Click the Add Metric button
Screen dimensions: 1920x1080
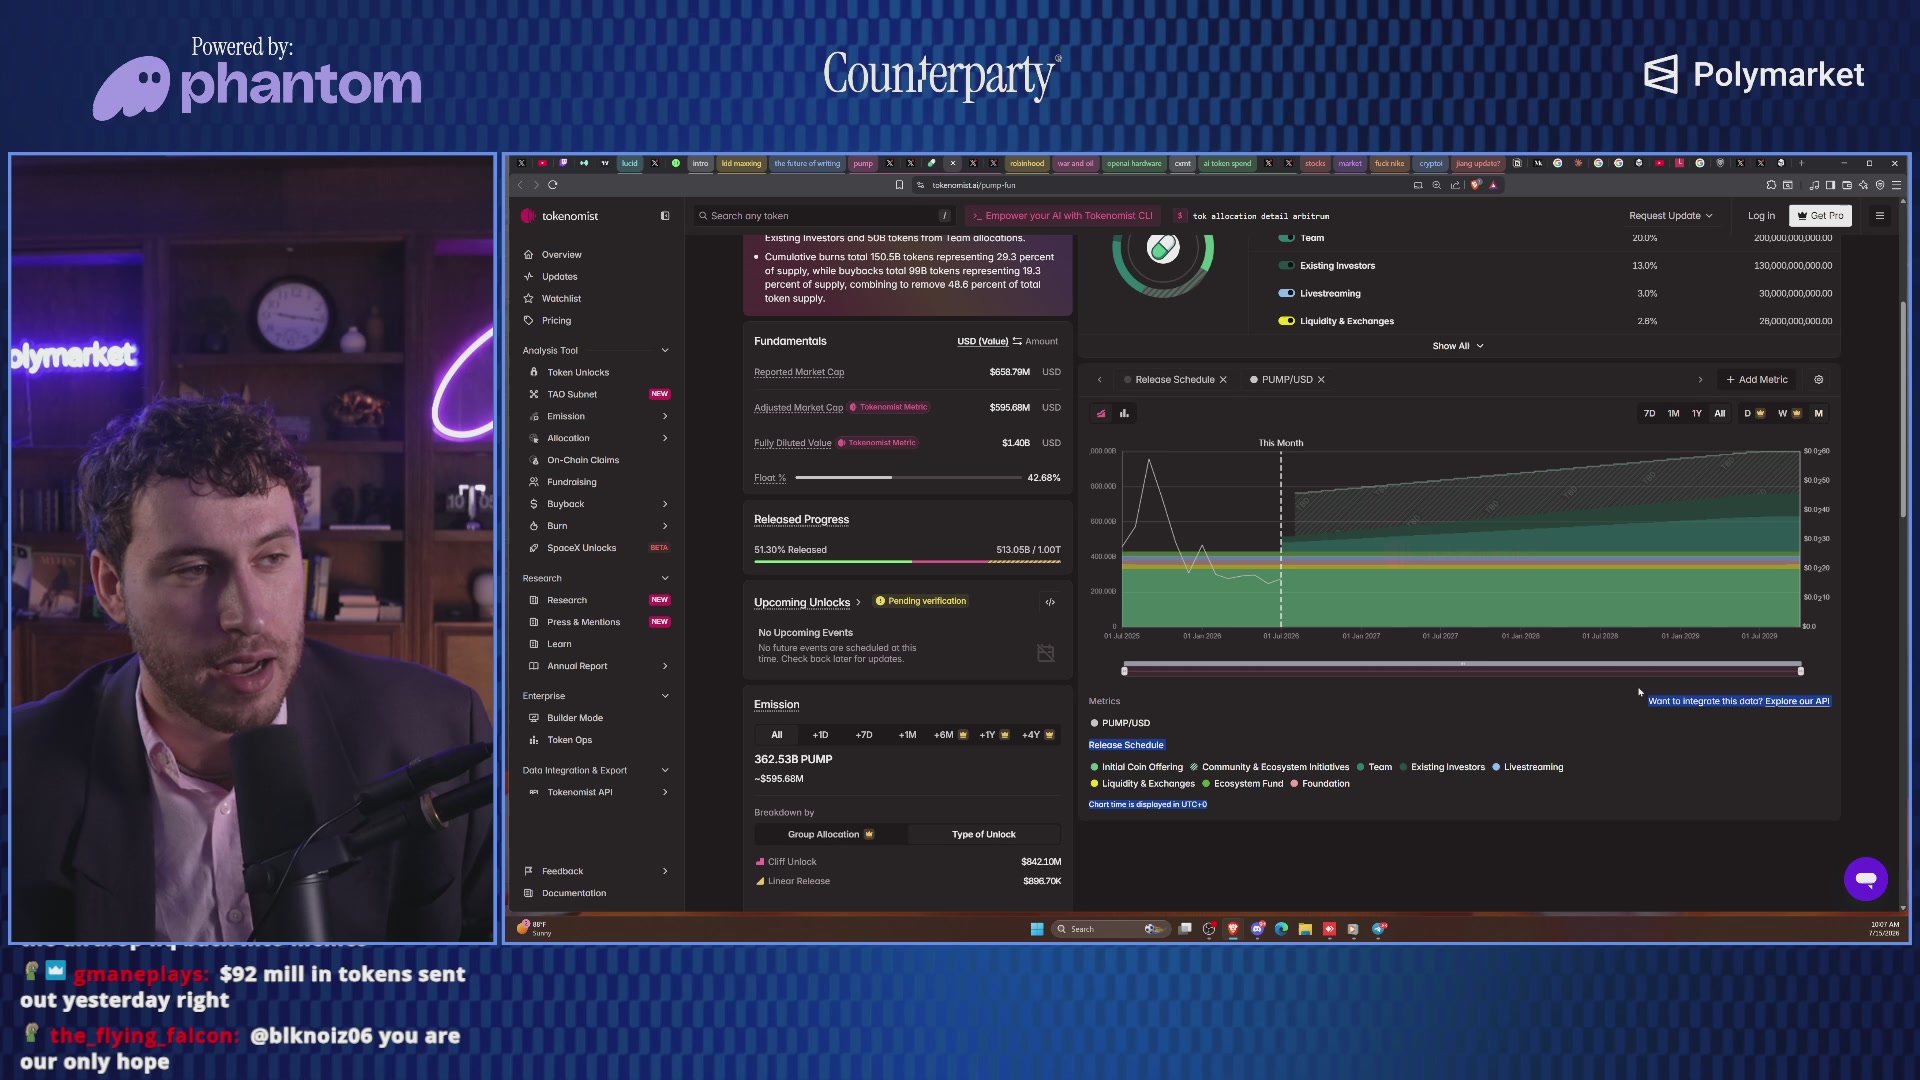coord(1757,380)
